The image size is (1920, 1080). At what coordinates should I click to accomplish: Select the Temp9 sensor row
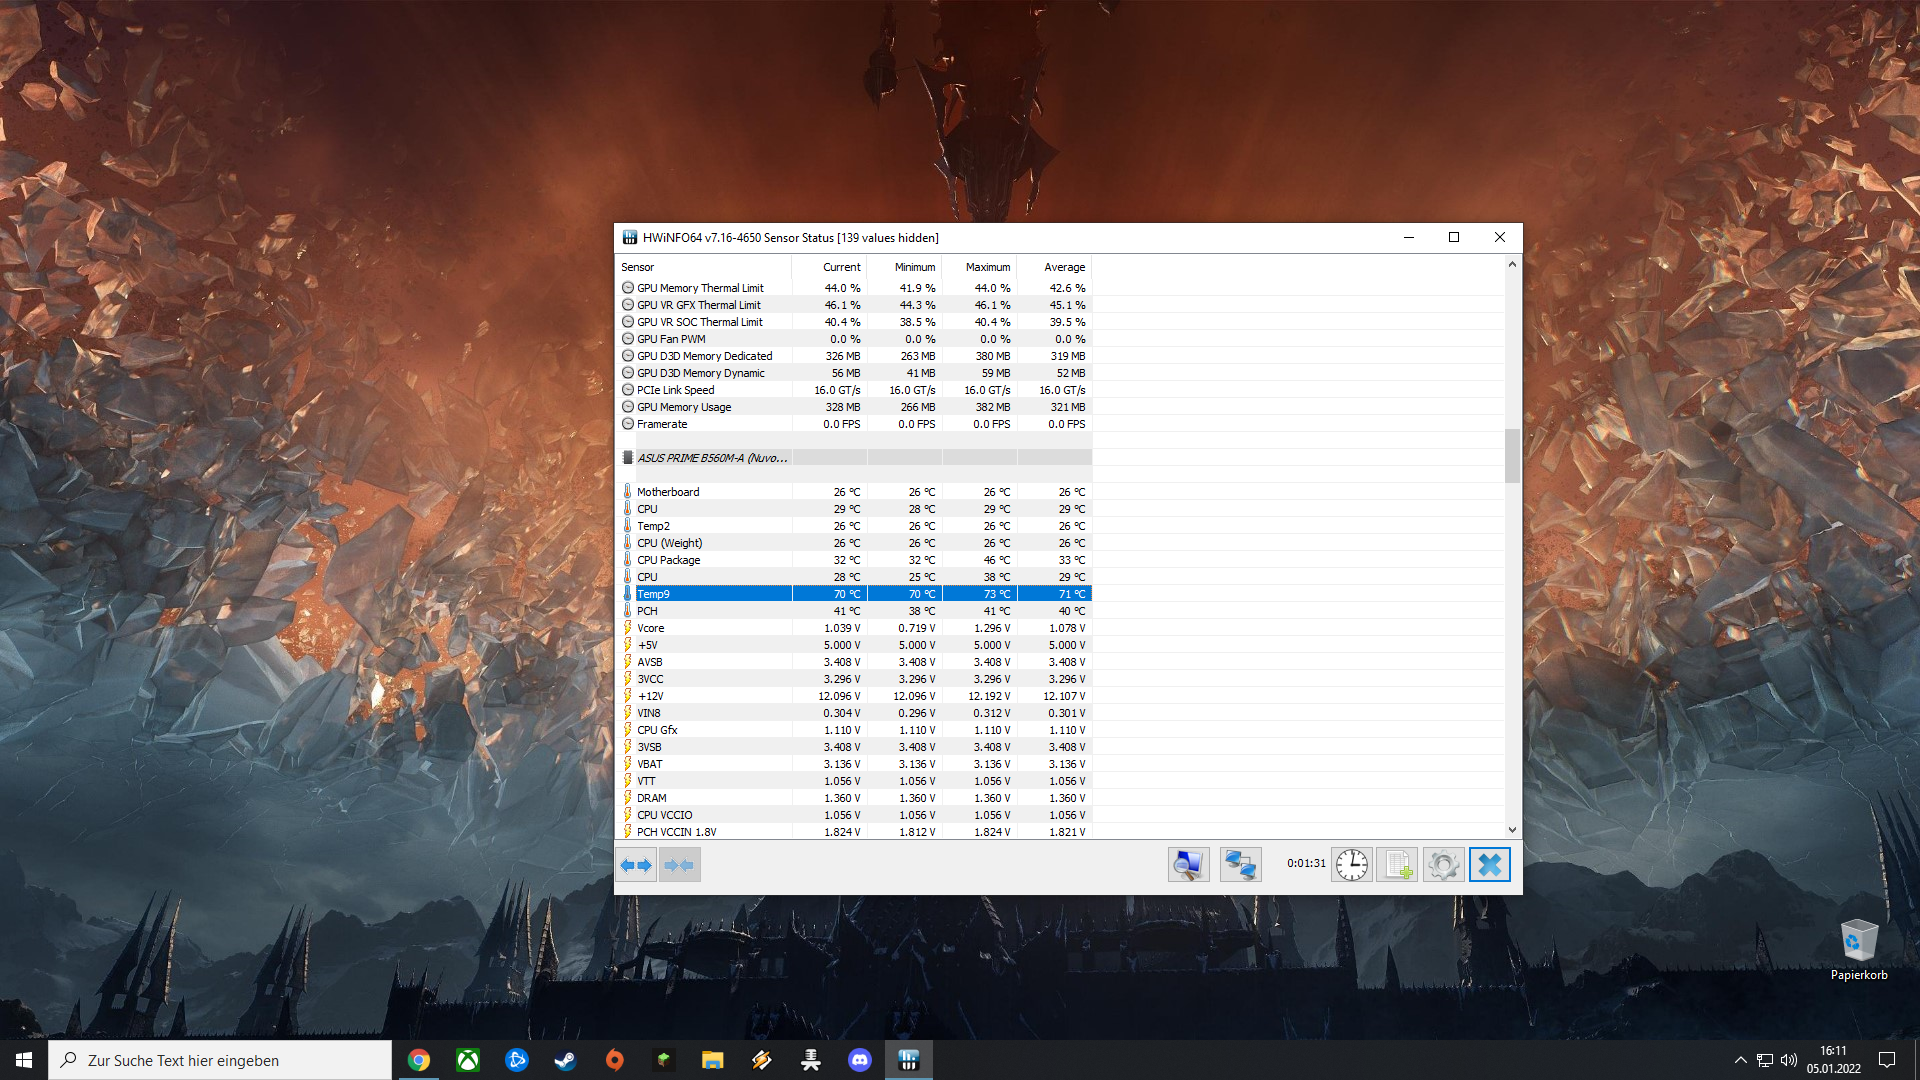click(x=653, y=594)
